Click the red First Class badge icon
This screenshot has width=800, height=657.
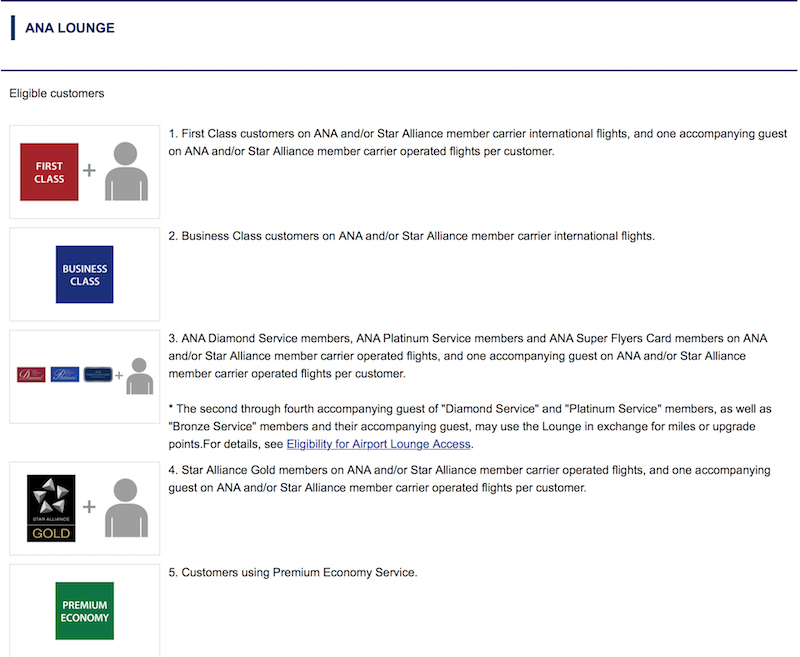[x=49, y=172]
